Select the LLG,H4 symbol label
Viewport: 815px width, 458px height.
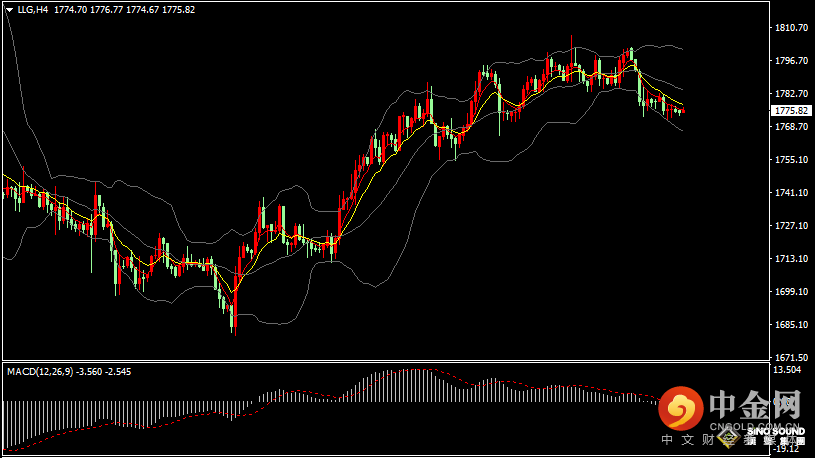tap(33, 10)
